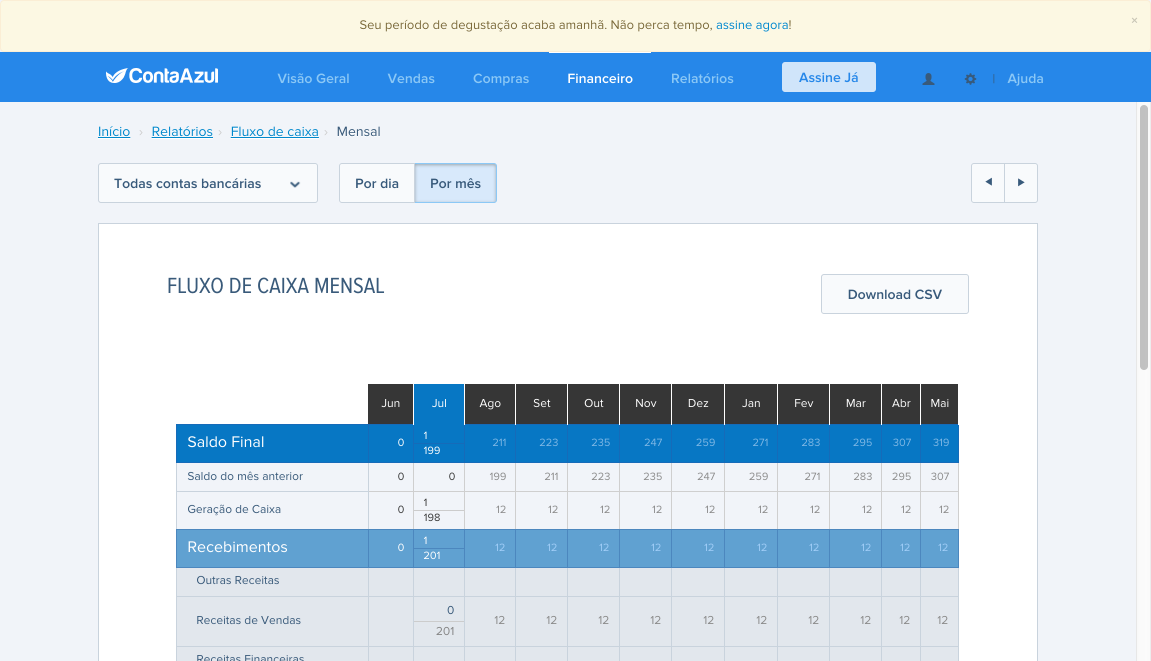
Task: Select the Dez month column header
Action: point(698,404)
